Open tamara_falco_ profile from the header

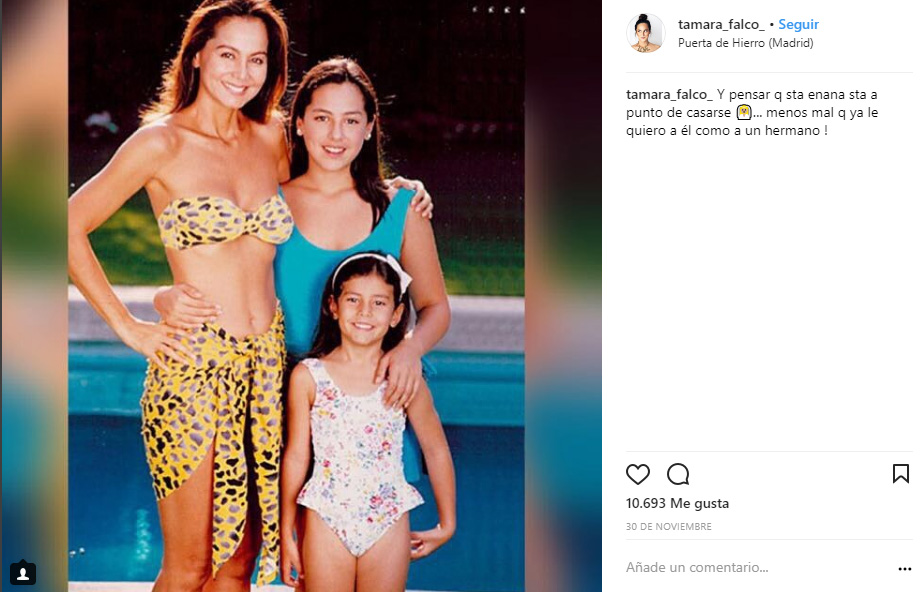pos(721,24)
